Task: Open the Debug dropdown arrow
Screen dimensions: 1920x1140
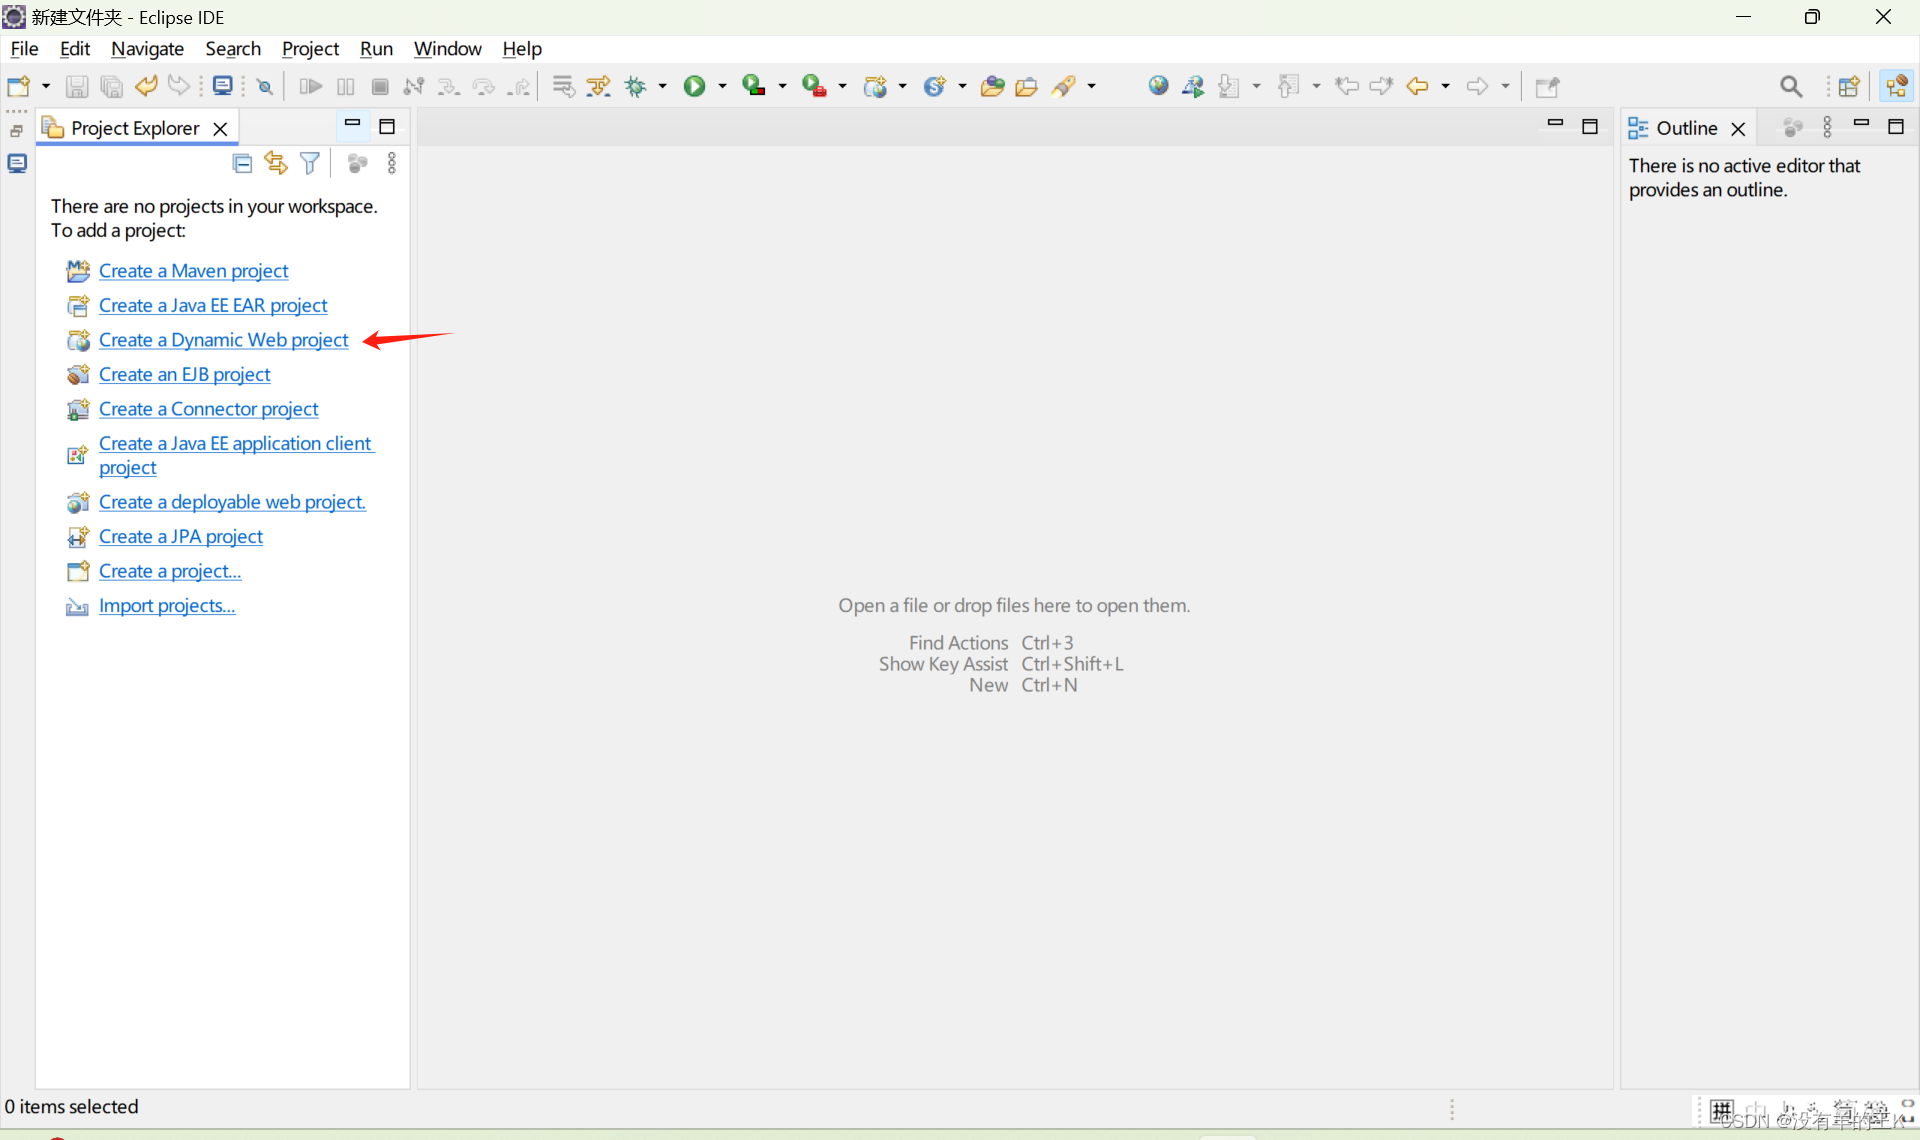Action: [x=663, y=87]
